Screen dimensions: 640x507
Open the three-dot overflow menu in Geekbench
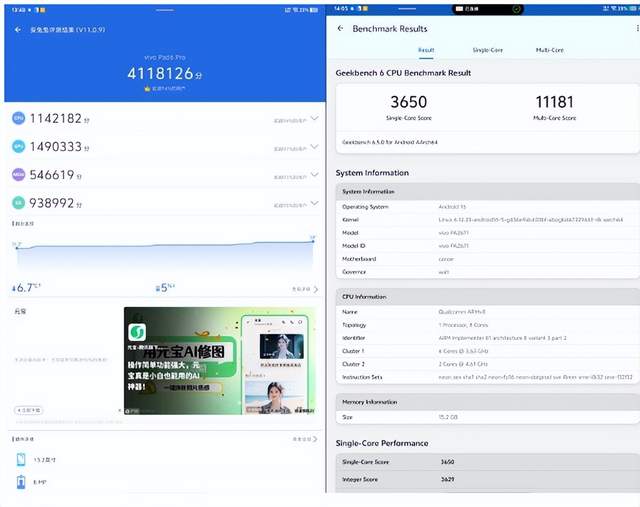[x=637, y=28]
